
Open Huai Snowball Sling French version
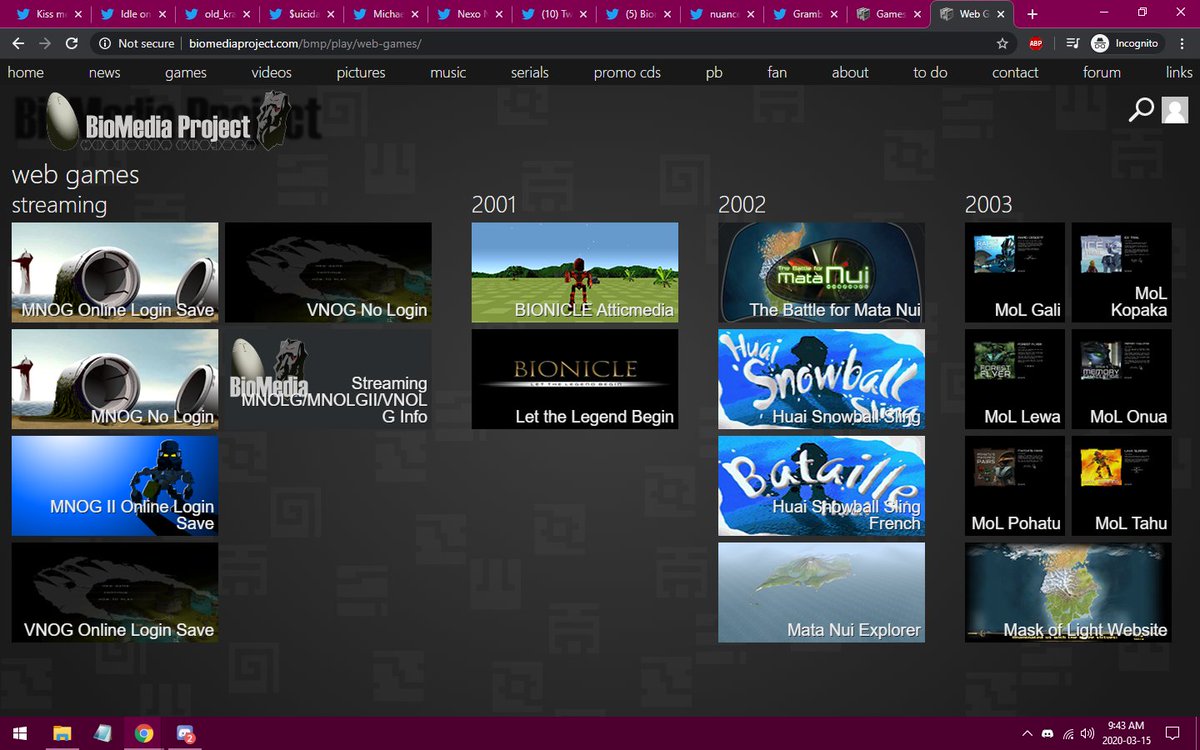821,486
